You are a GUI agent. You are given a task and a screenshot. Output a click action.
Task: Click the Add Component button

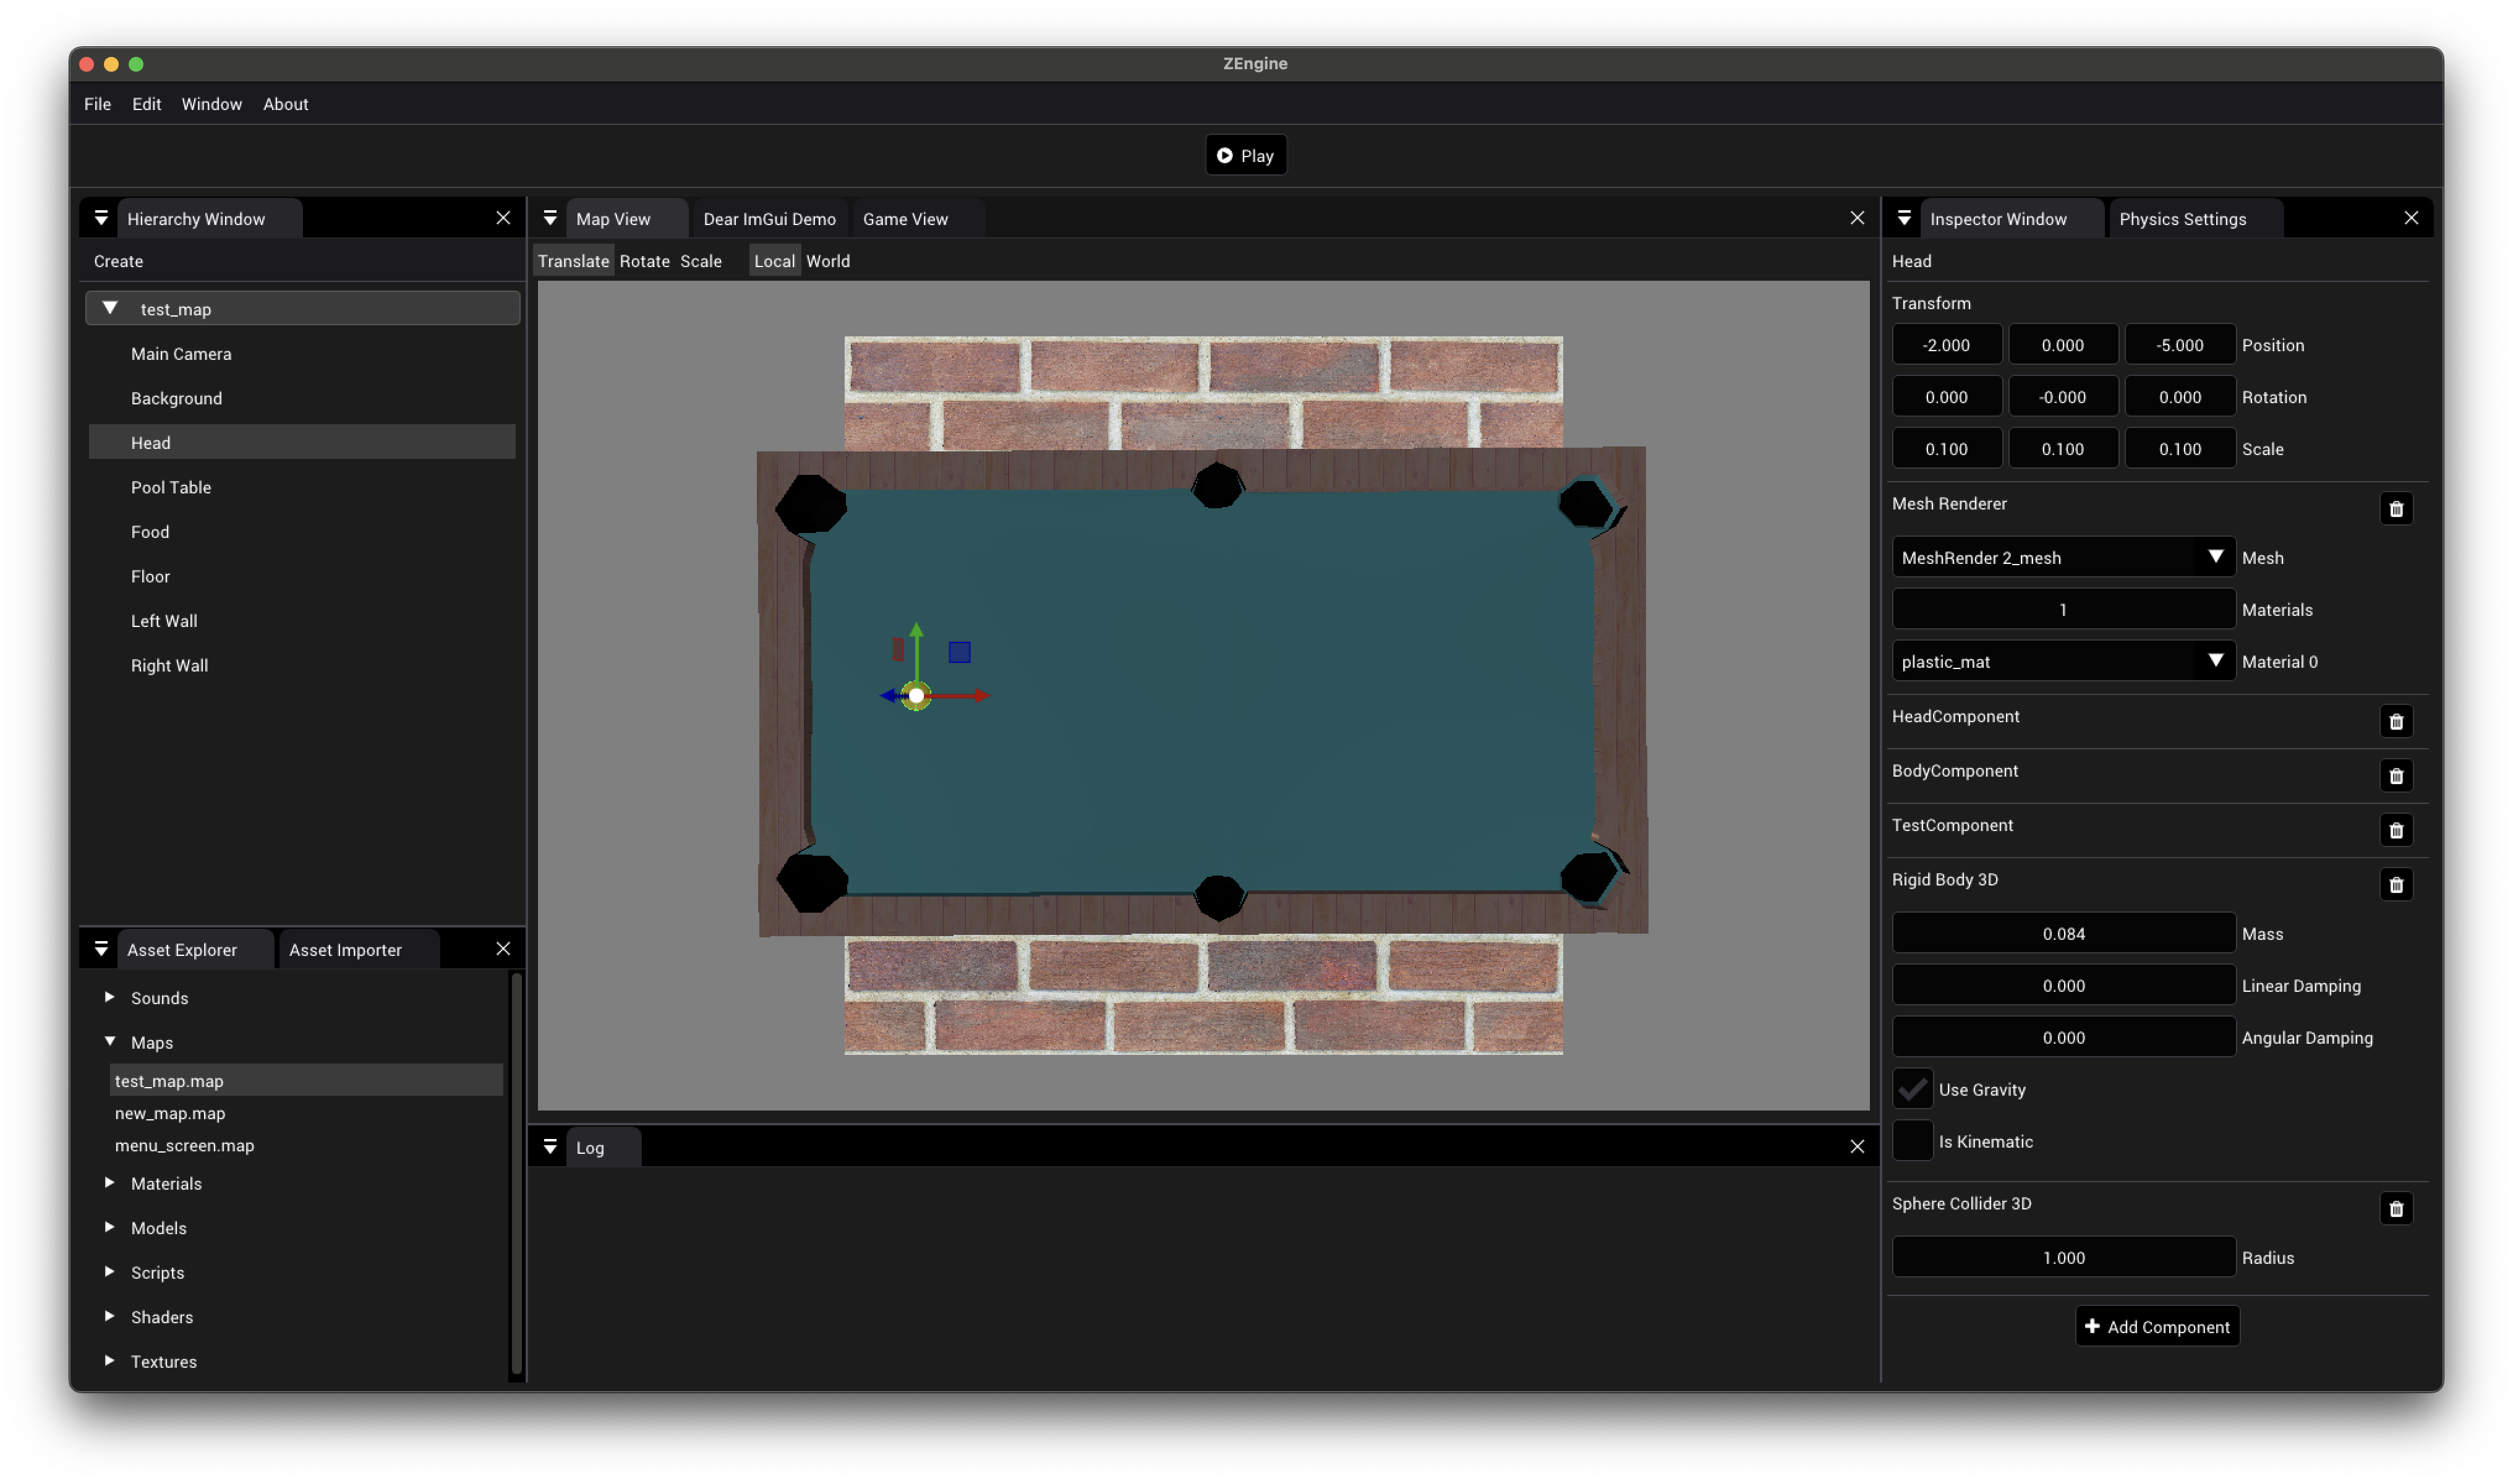[x=2157, y=1327]
